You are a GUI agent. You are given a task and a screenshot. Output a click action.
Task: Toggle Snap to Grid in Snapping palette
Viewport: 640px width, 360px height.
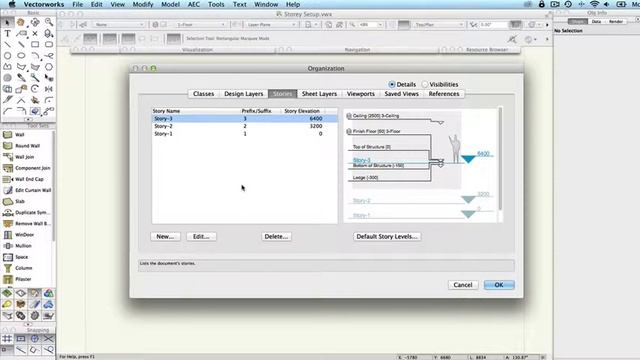(7, 338)
